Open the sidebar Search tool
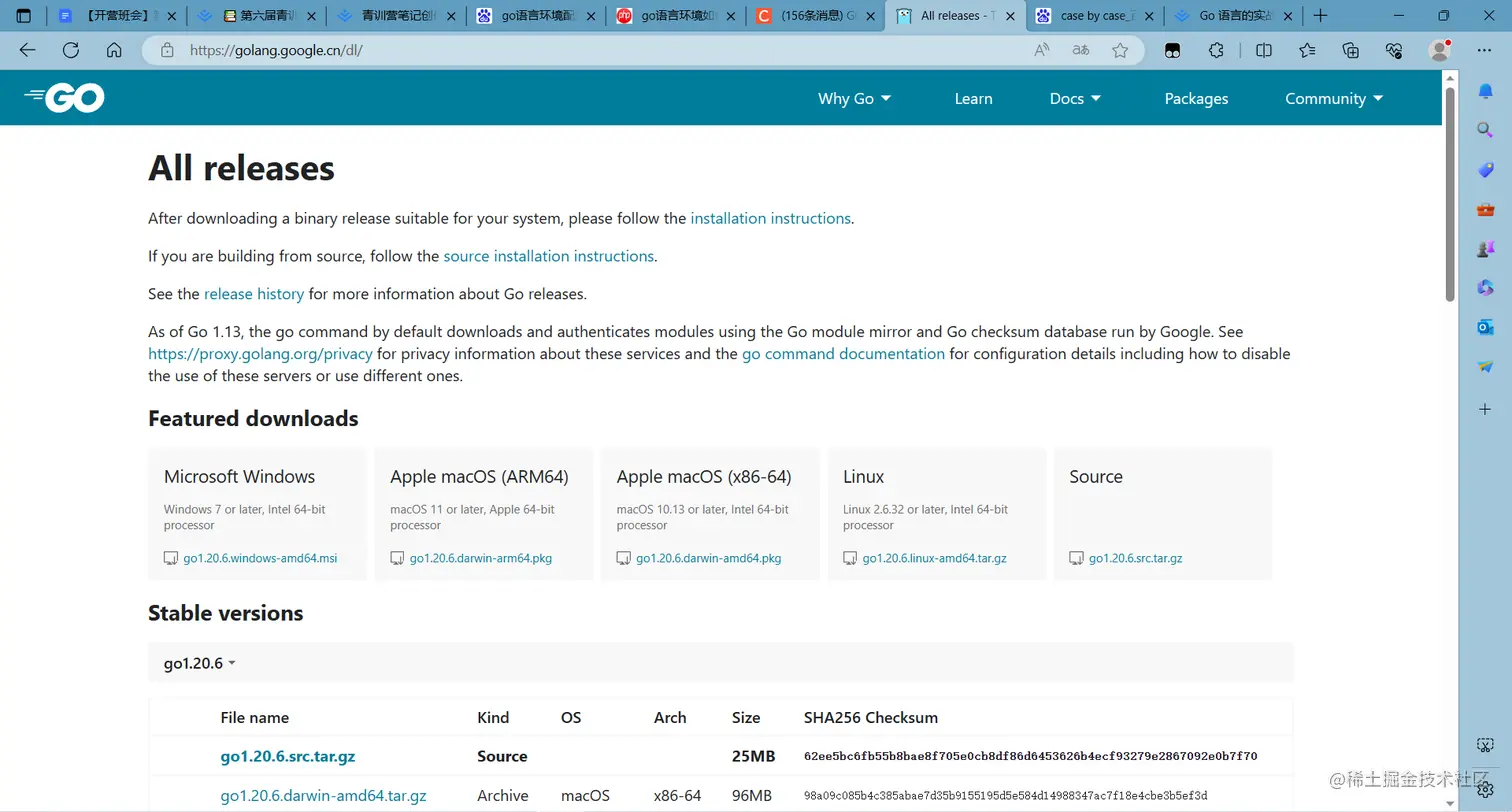1512x812 pixels. pyautogui.click(x=1486, y=130)
